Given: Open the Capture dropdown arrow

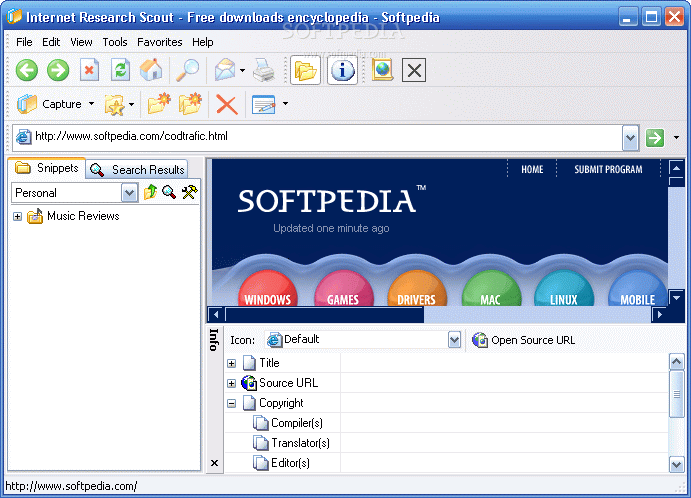Looking at the screenshot, I should [91, 104].
